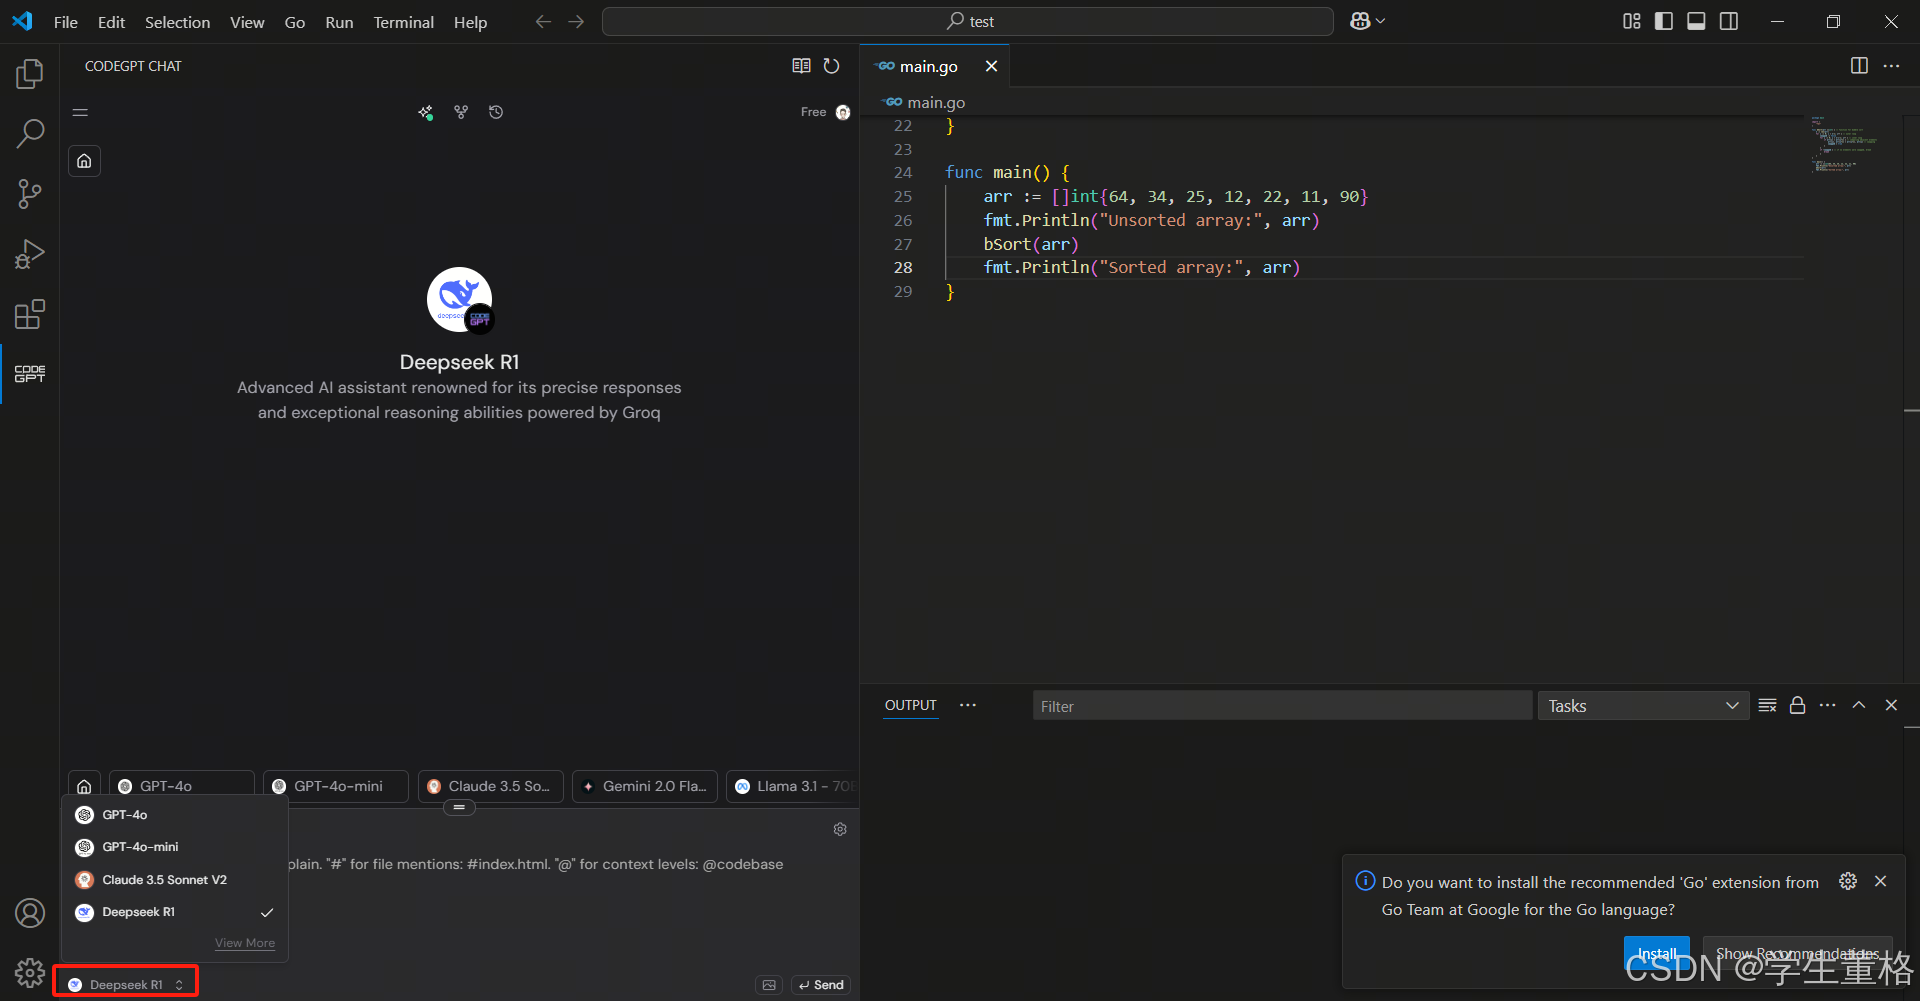Open the panel views ellipsis beside OUTPUT
1920x1001 pixels.
968,705
